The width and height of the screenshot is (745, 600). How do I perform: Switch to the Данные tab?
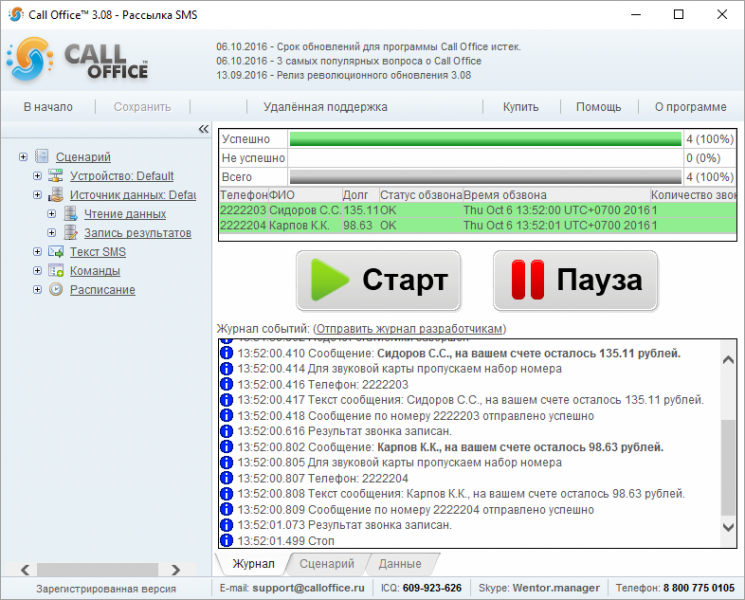[400, 563]
